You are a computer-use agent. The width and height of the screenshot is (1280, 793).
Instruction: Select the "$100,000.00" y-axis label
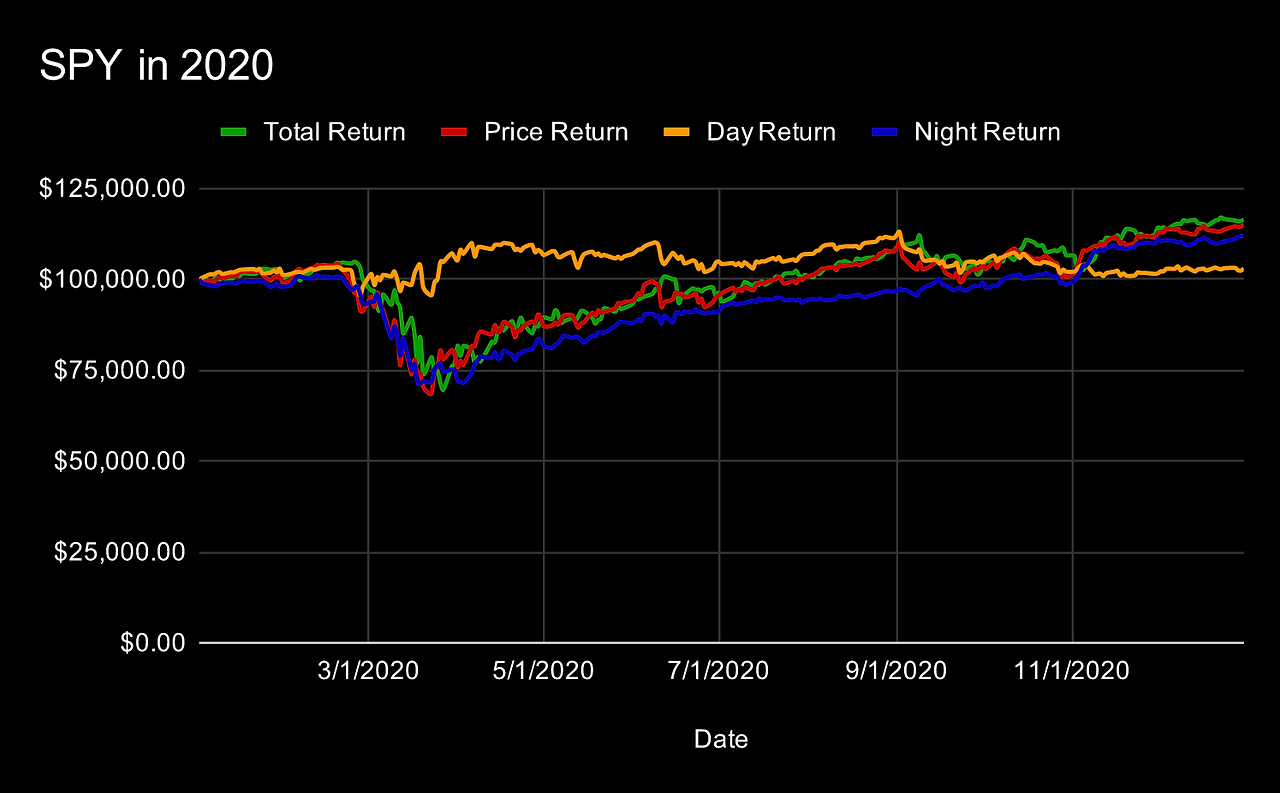pyautogui.click(x=112, y=279)
